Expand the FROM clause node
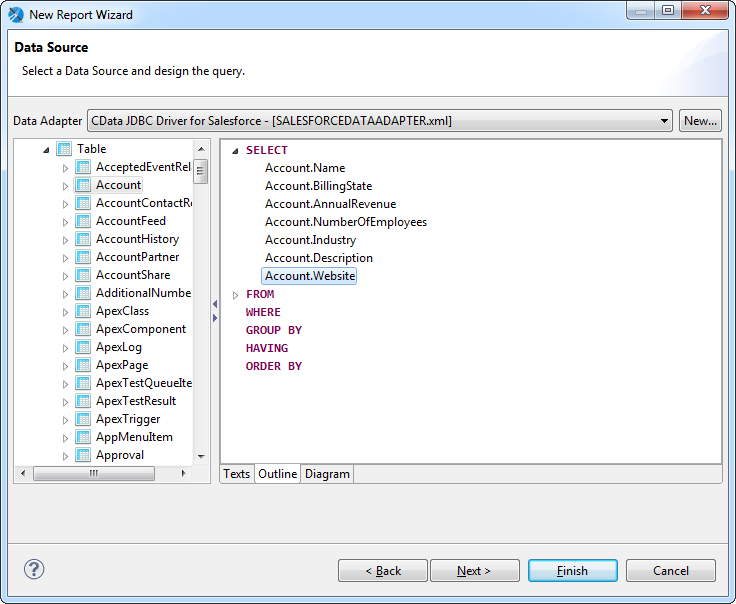The height and width of the screenshot is (604, 736). point(236,295)
